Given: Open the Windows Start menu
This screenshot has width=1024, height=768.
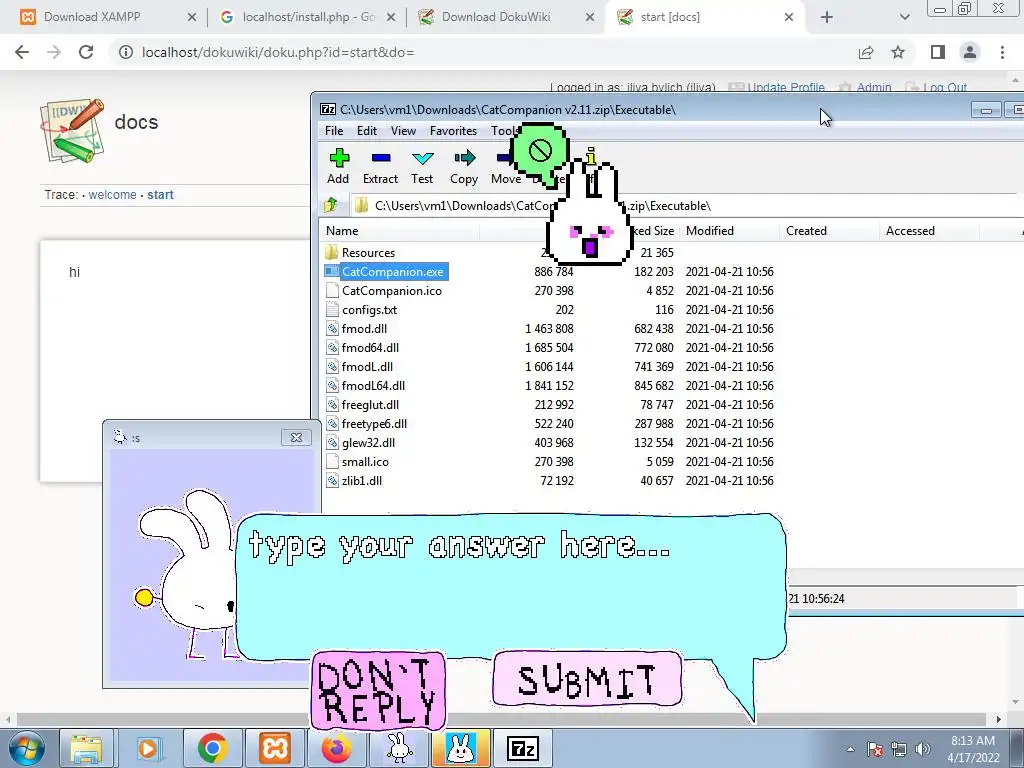Looking at the screenshot, I should coord(25,748).
